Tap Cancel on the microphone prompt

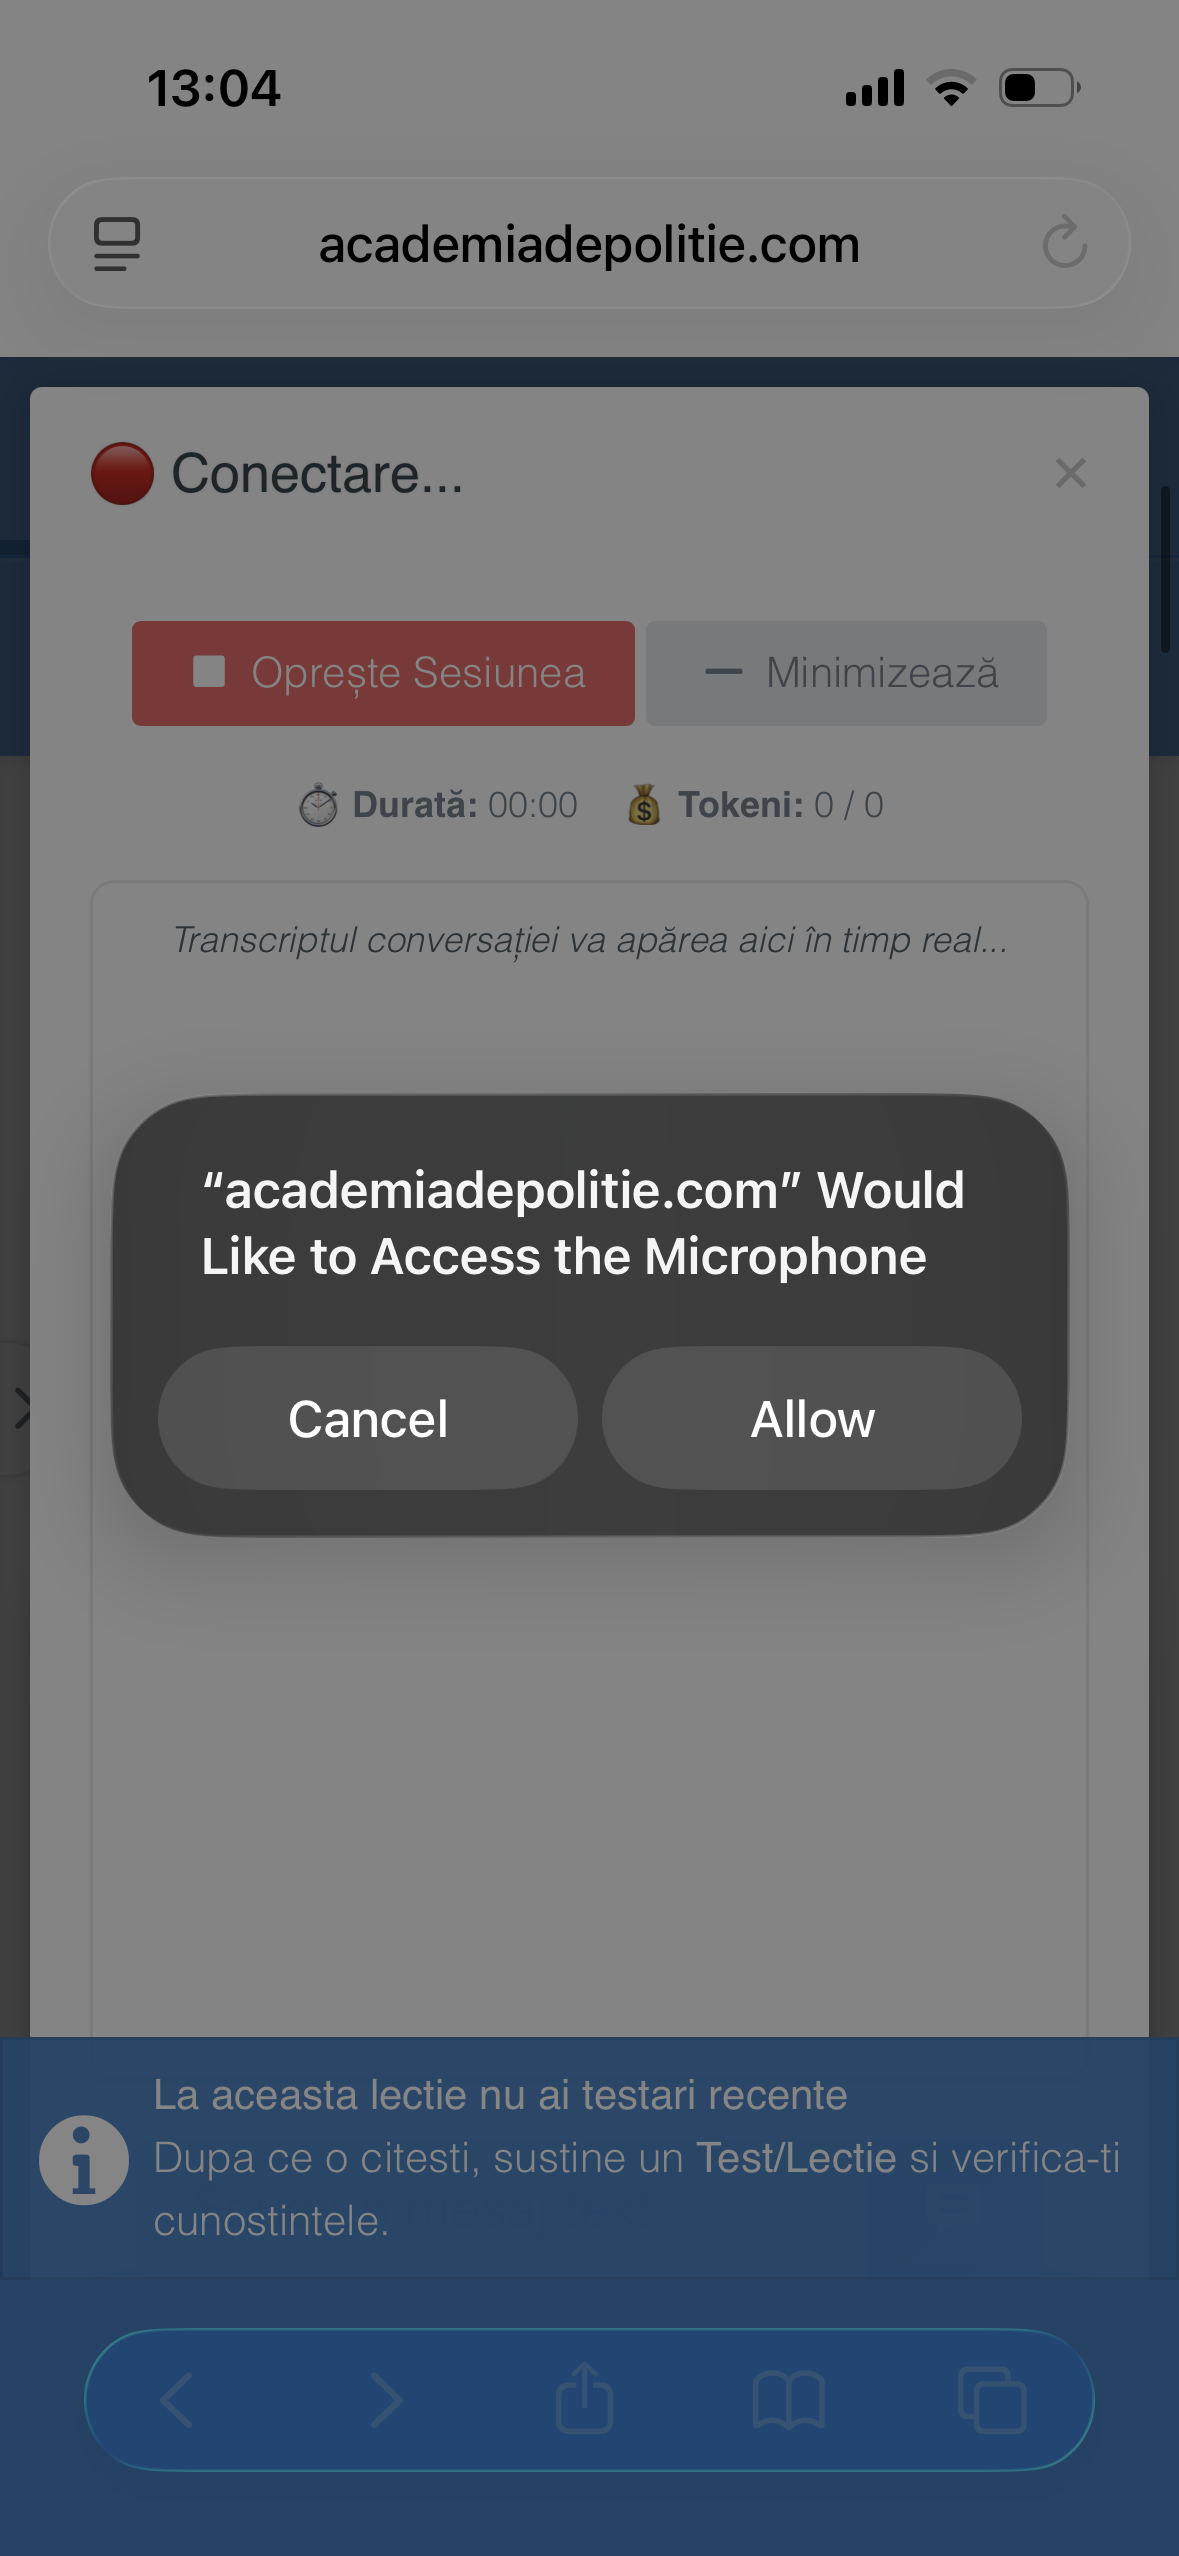[368, 1418]
